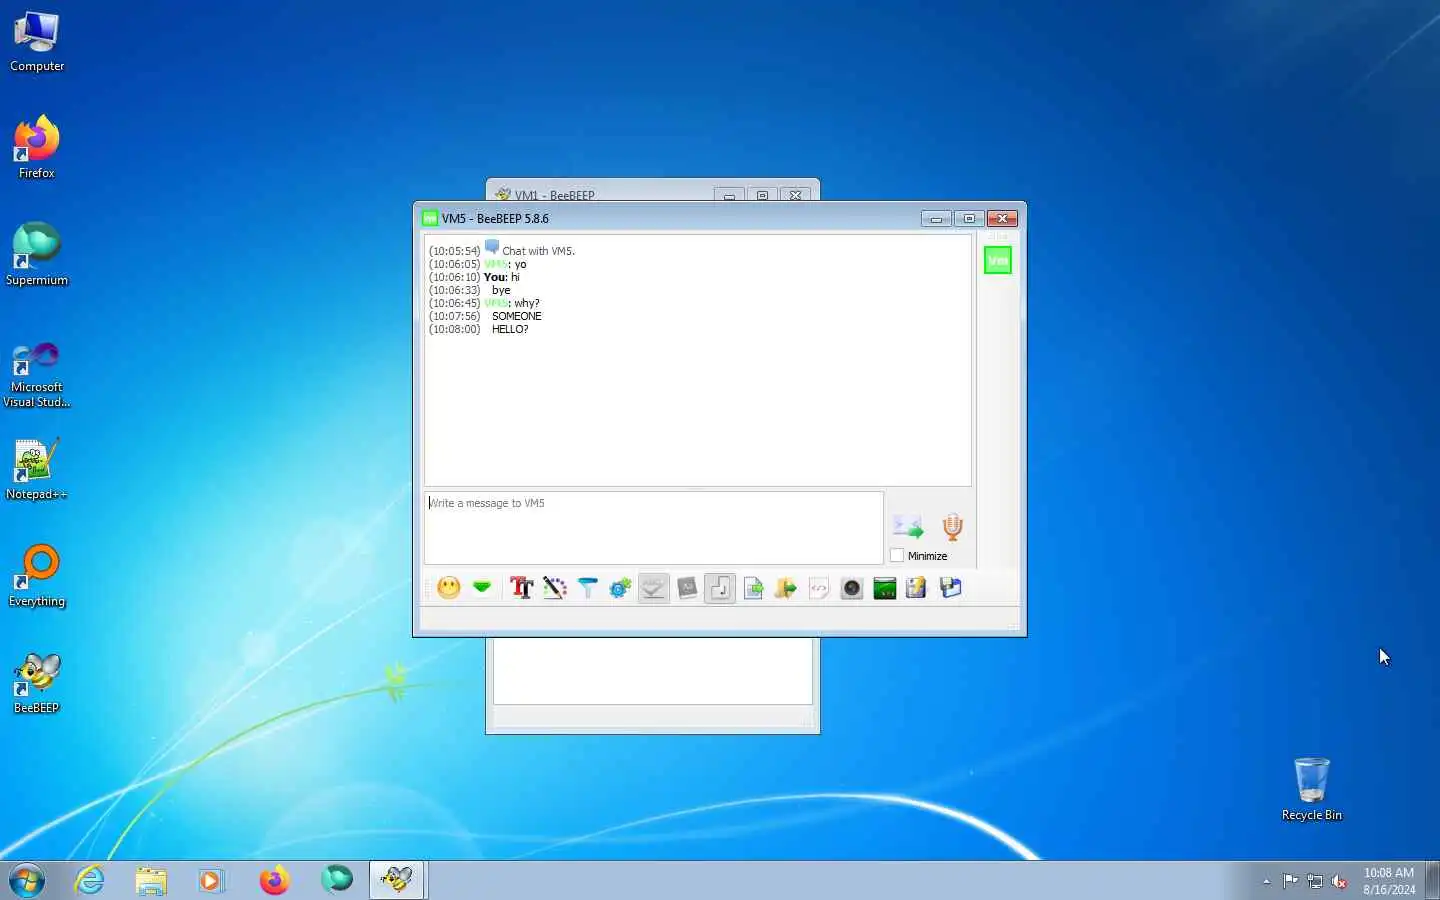Open Microsoft Visual Studio shortcut

click(37, 375)
